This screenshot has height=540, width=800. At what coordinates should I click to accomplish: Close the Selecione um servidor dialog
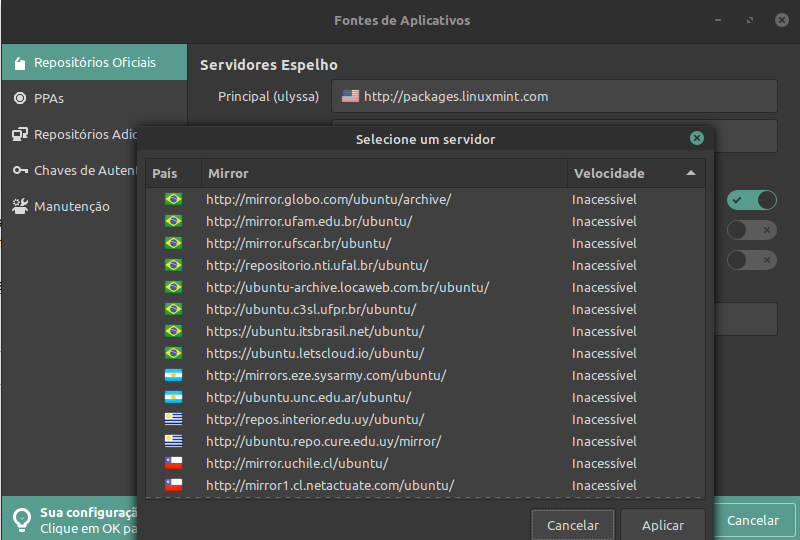(696, 138)
